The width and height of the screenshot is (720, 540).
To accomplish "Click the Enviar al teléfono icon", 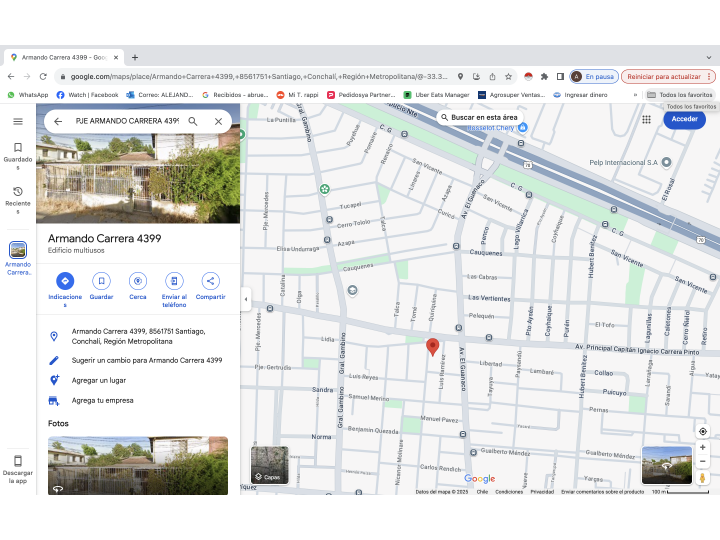I will pyautogui.click(x=174, y=281).
